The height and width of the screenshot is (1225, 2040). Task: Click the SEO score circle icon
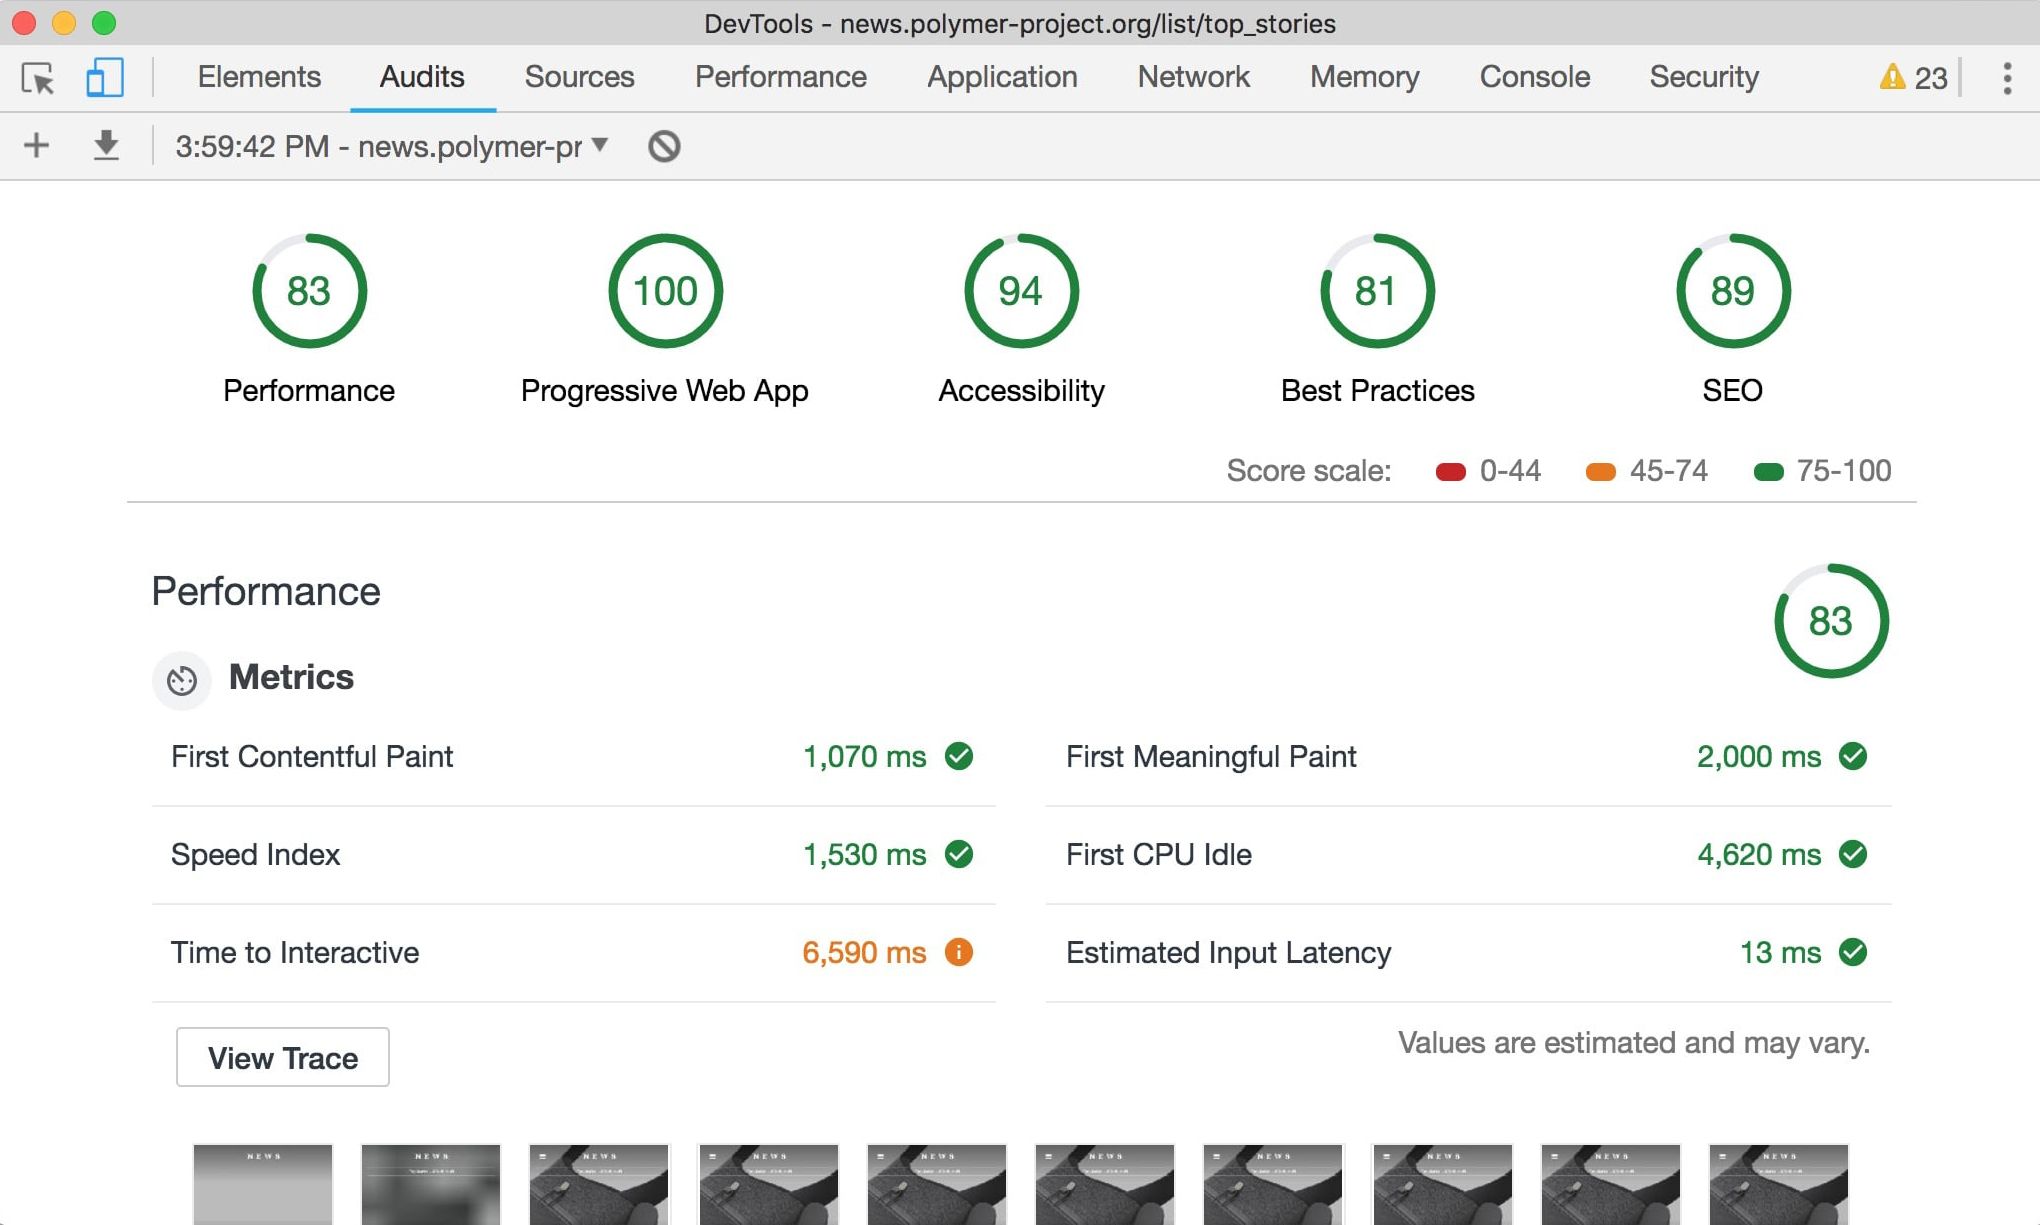[x=1733, y=290]
